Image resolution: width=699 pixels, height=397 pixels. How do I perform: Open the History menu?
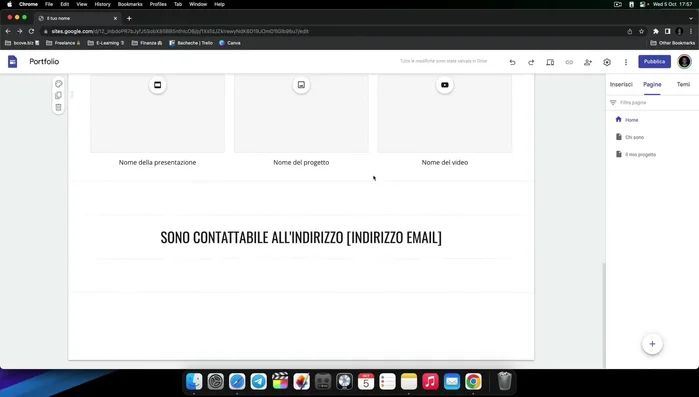coord(102,4)
